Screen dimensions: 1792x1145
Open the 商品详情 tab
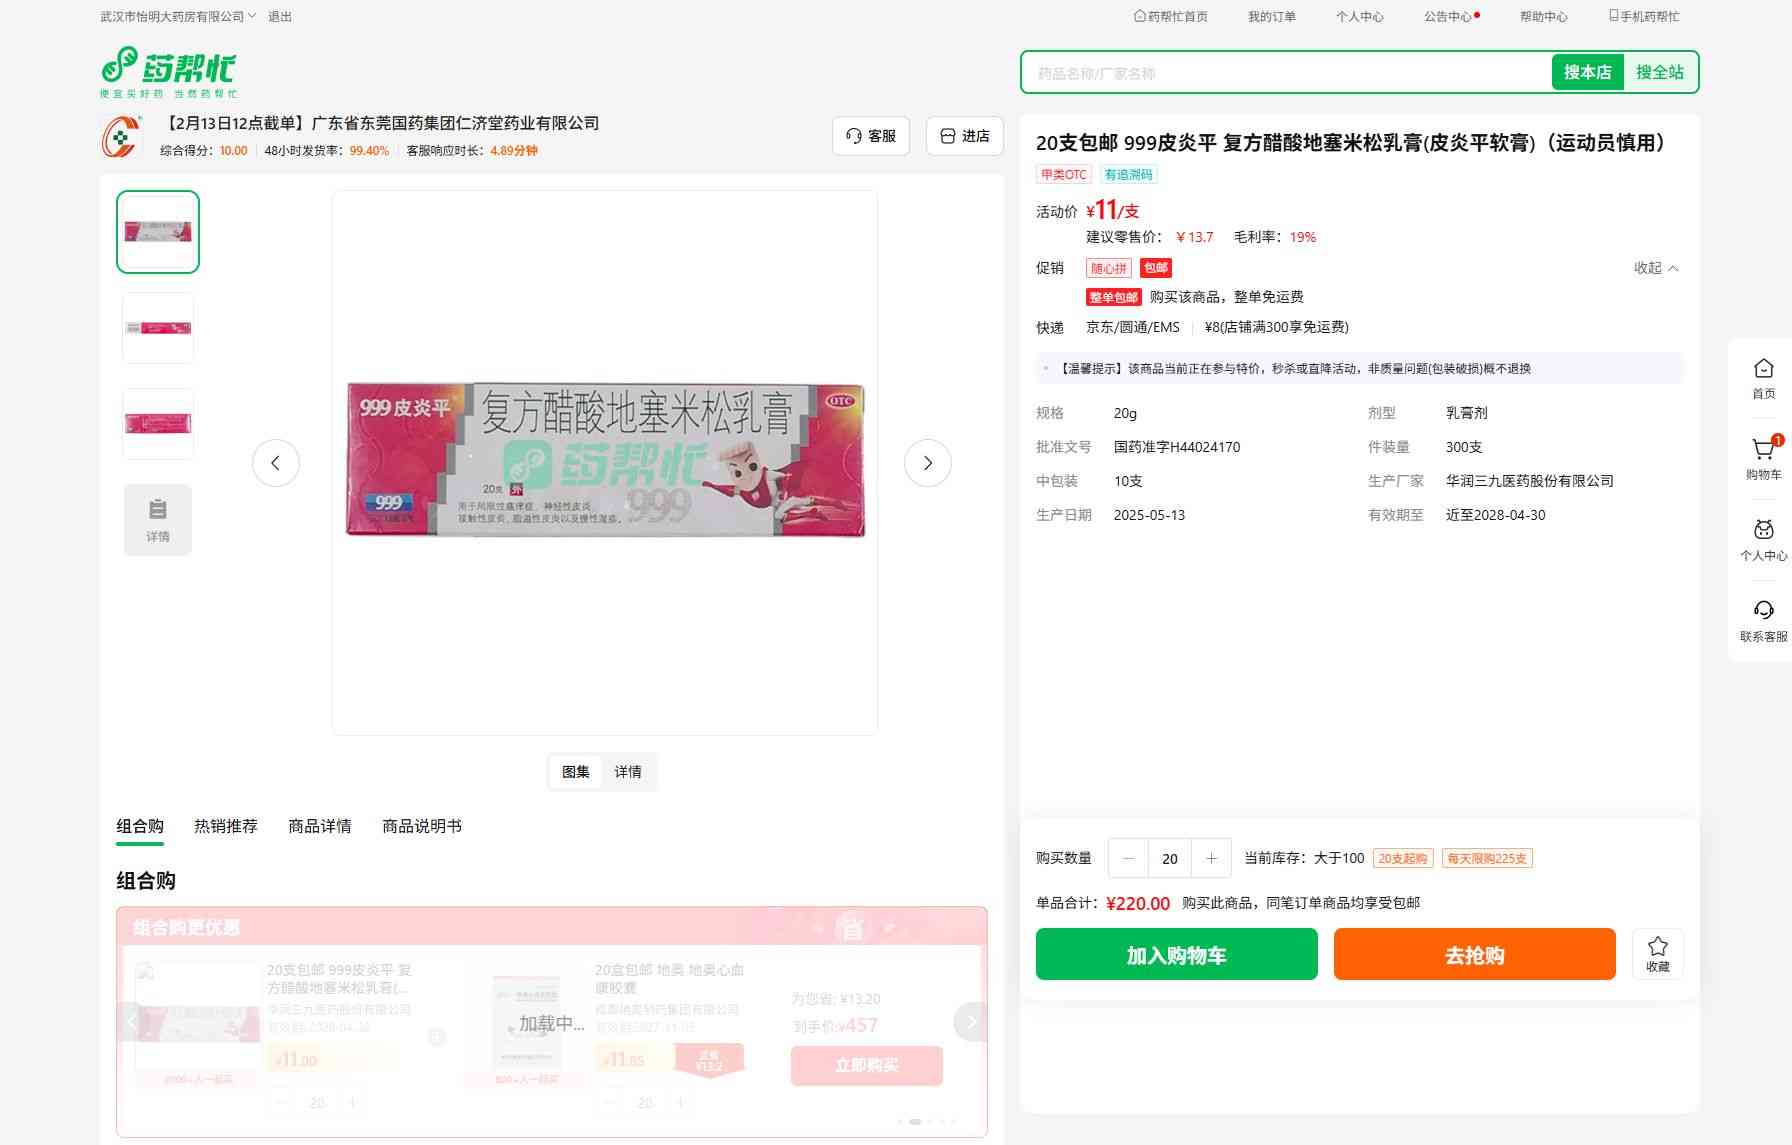(x=319, y=826)
